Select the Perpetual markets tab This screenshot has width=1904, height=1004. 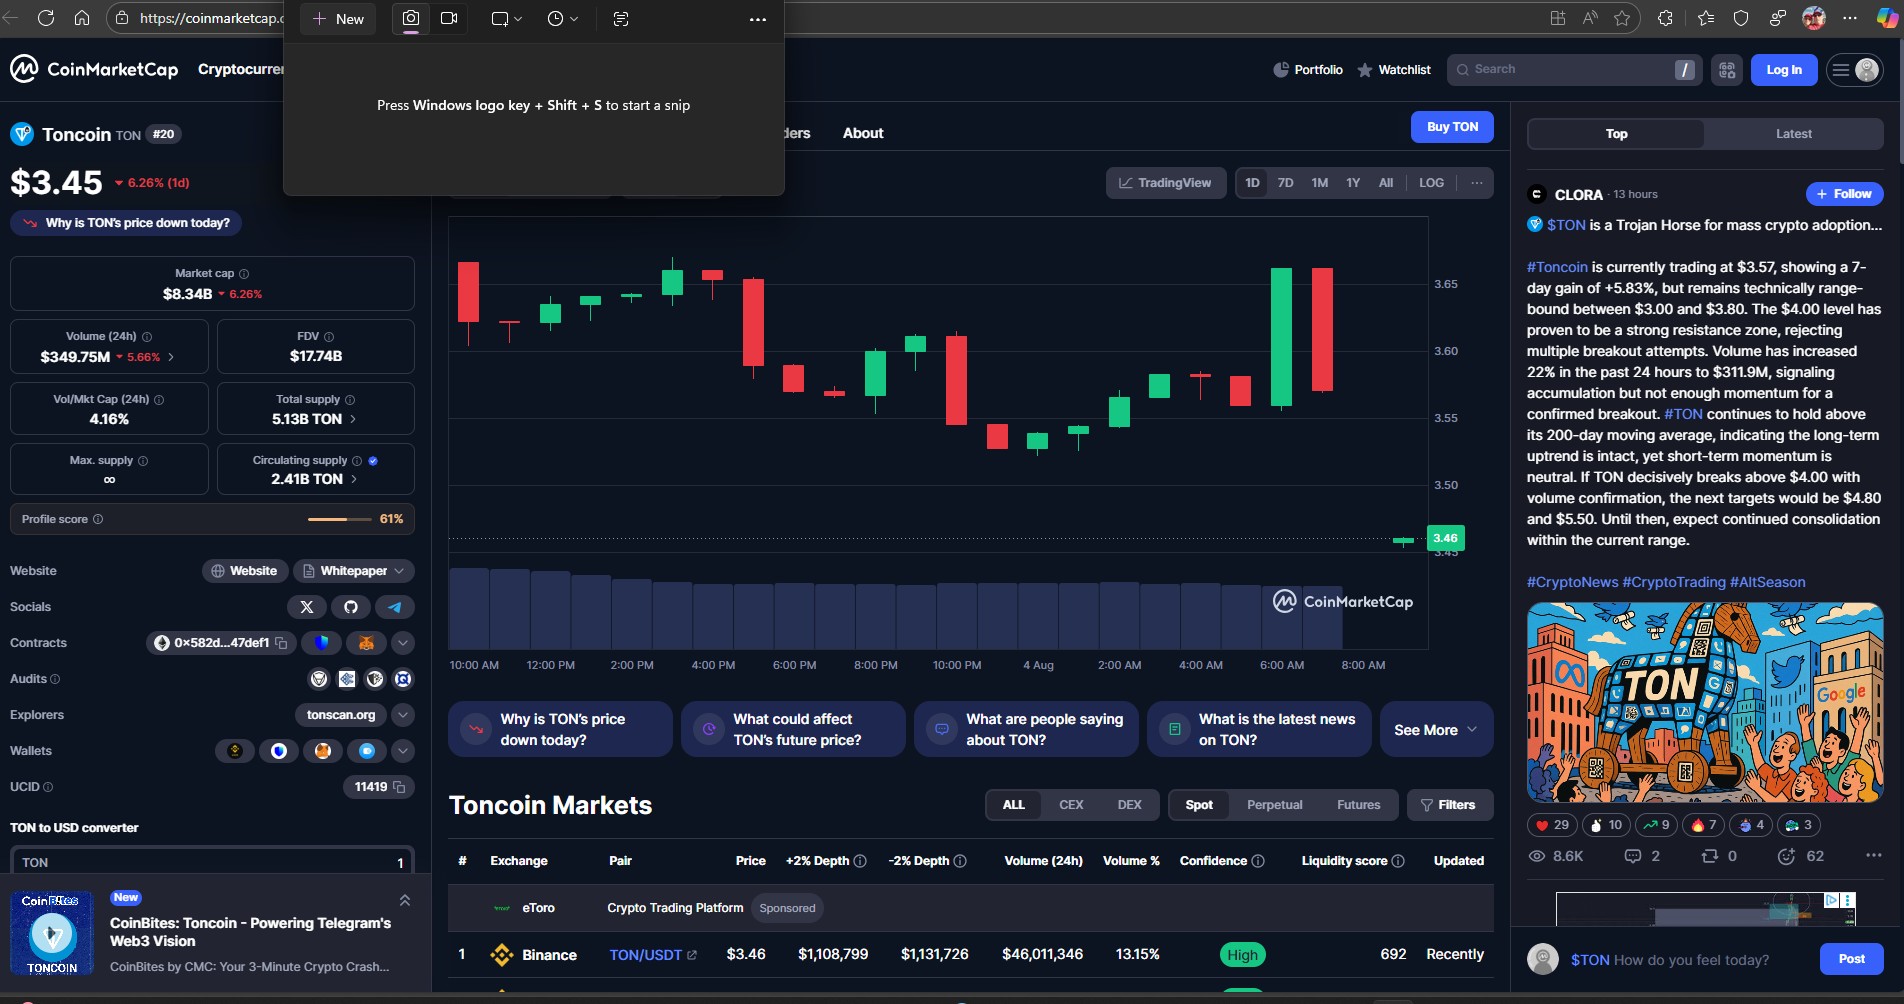pyautogui.click(x=1274, y=805)
